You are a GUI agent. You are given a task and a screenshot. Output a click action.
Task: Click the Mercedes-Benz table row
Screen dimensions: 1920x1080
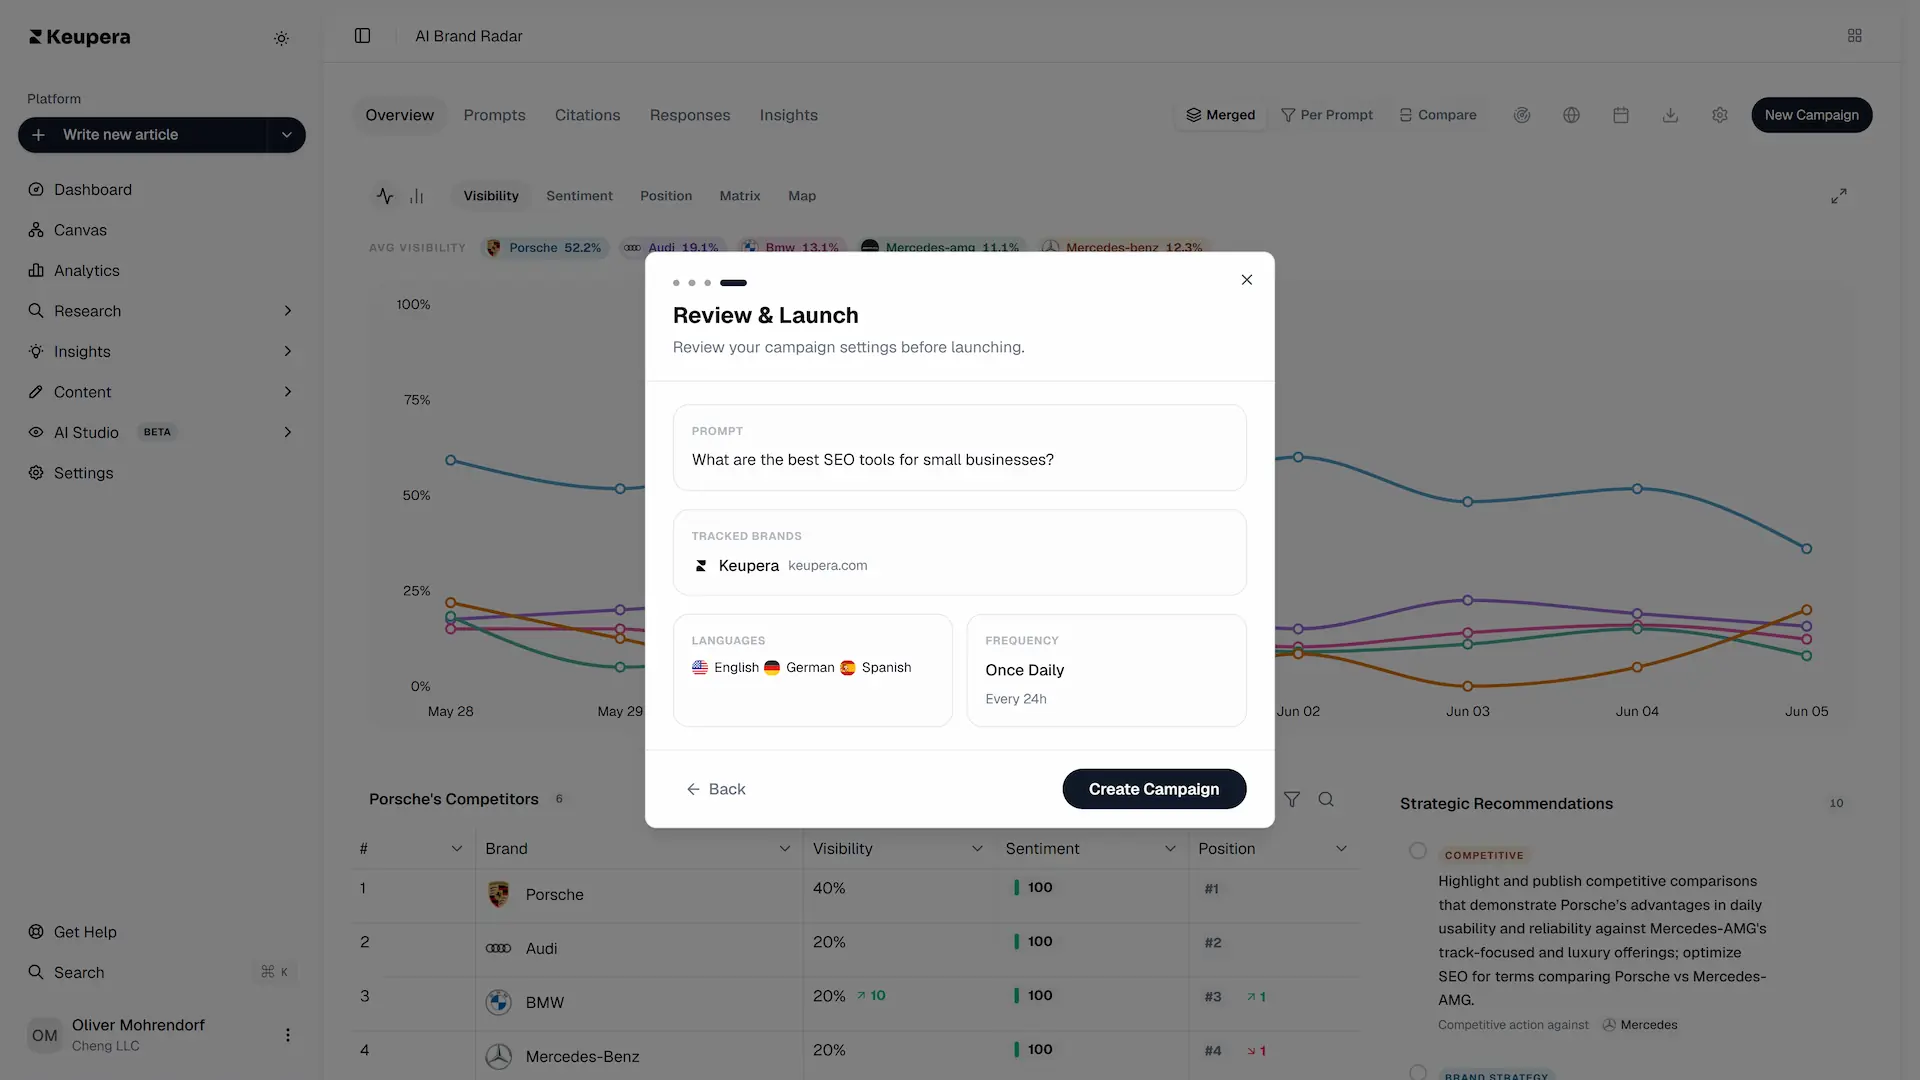point(855,1055)
